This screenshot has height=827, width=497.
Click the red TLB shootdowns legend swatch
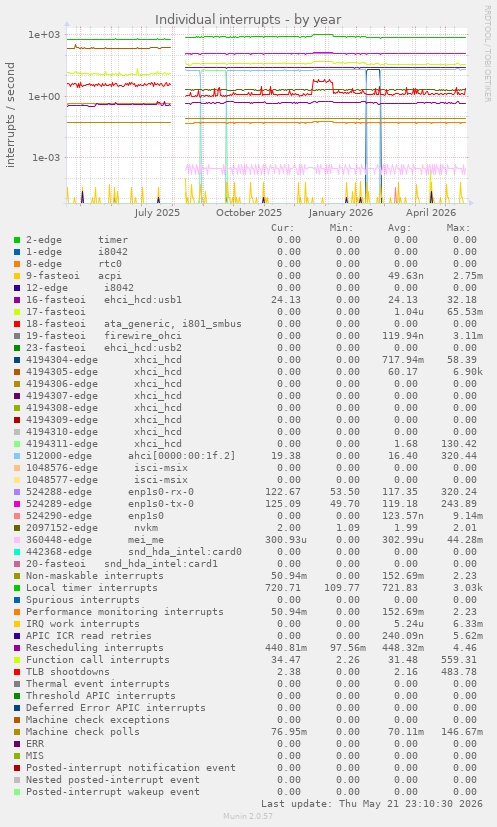click(17, 672)
